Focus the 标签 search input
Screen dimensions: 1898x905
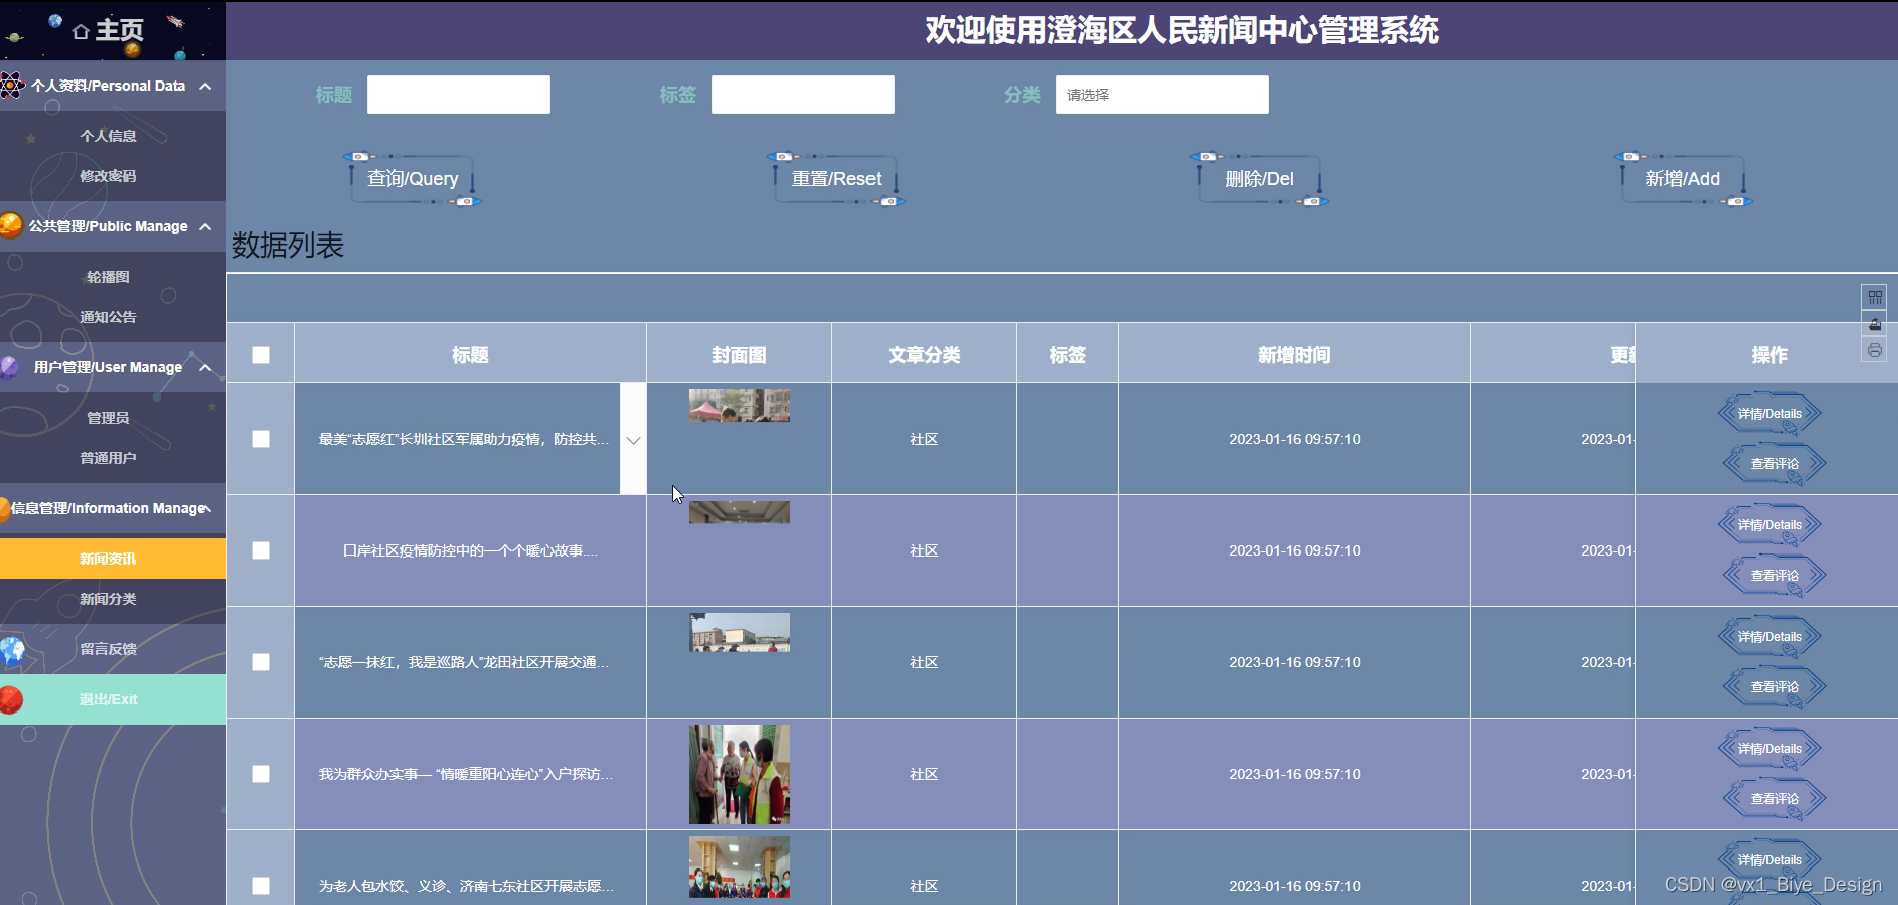pyautogui.click(x=803, y=95)
